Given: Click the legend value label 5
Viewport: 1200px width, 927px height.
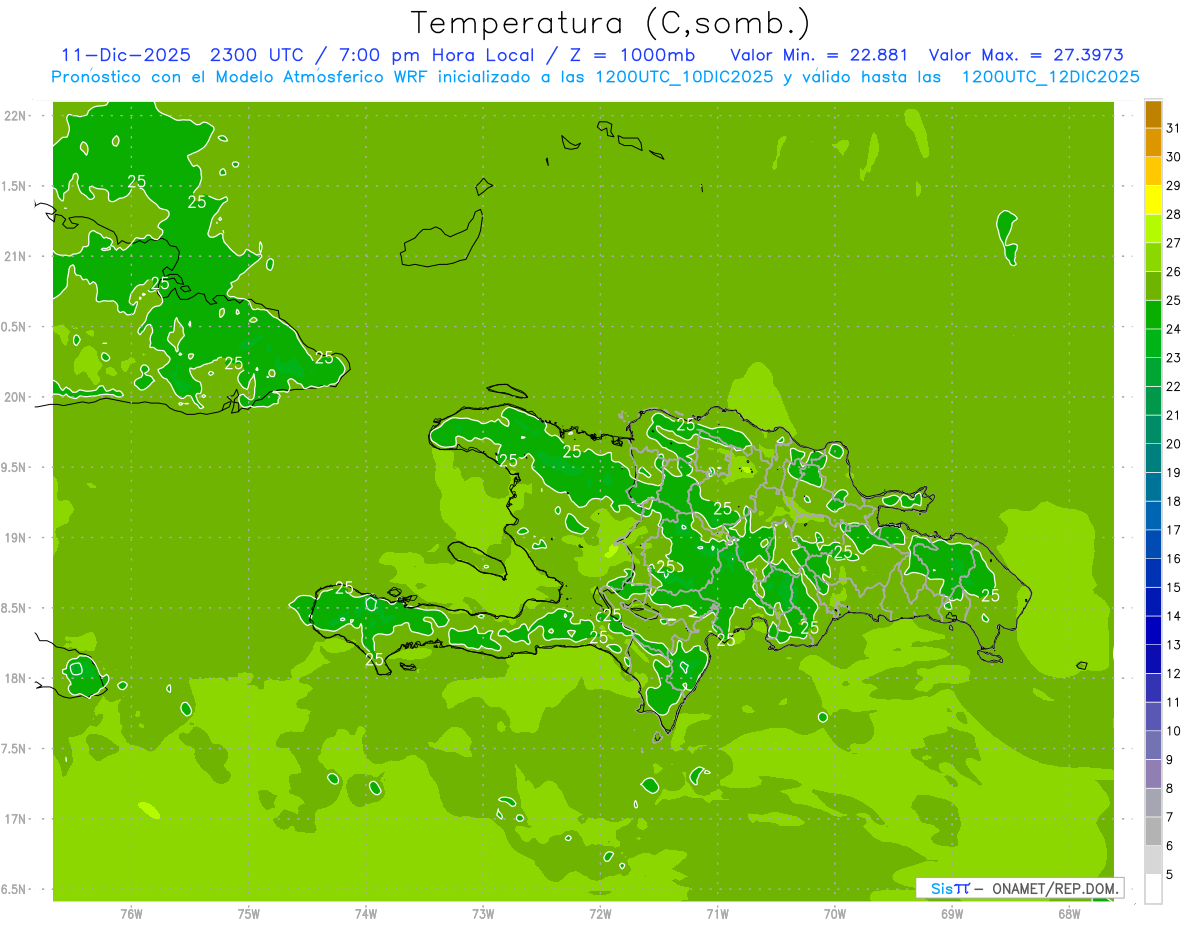Looking at the screenshot, I should [1170, 874].
